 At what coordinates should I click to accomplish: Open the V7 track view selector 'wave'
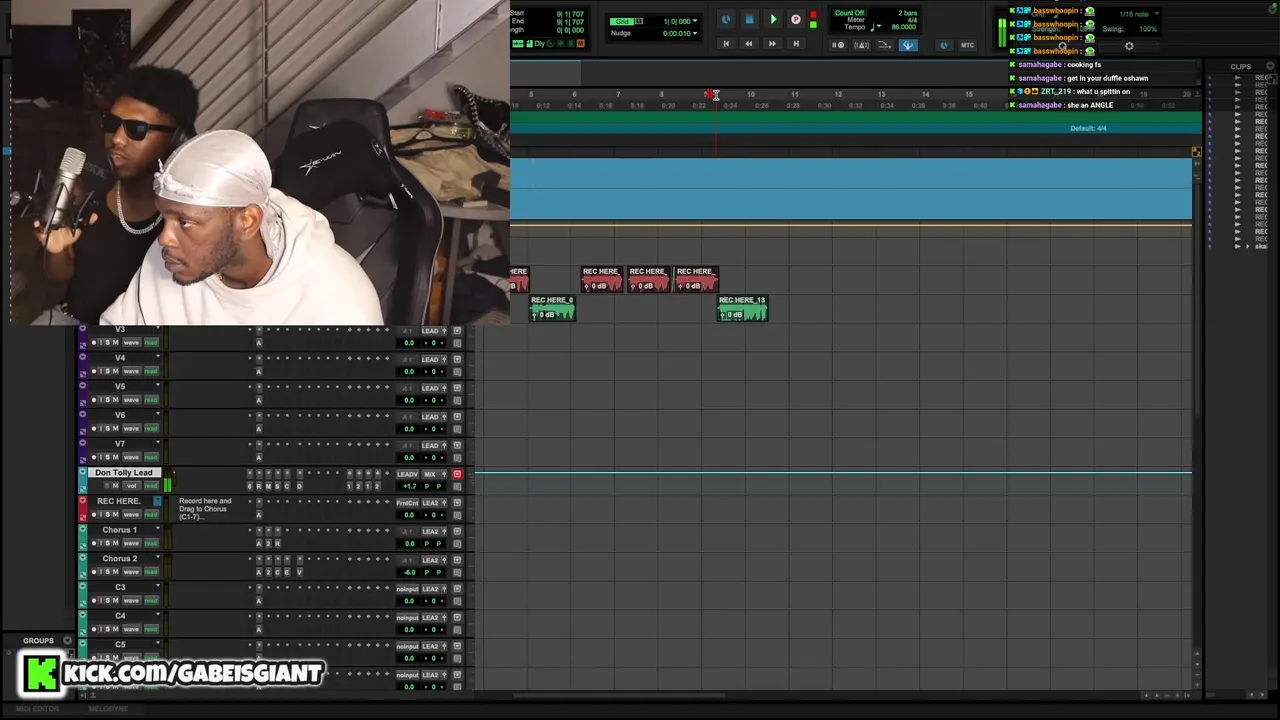coord(131,457)
